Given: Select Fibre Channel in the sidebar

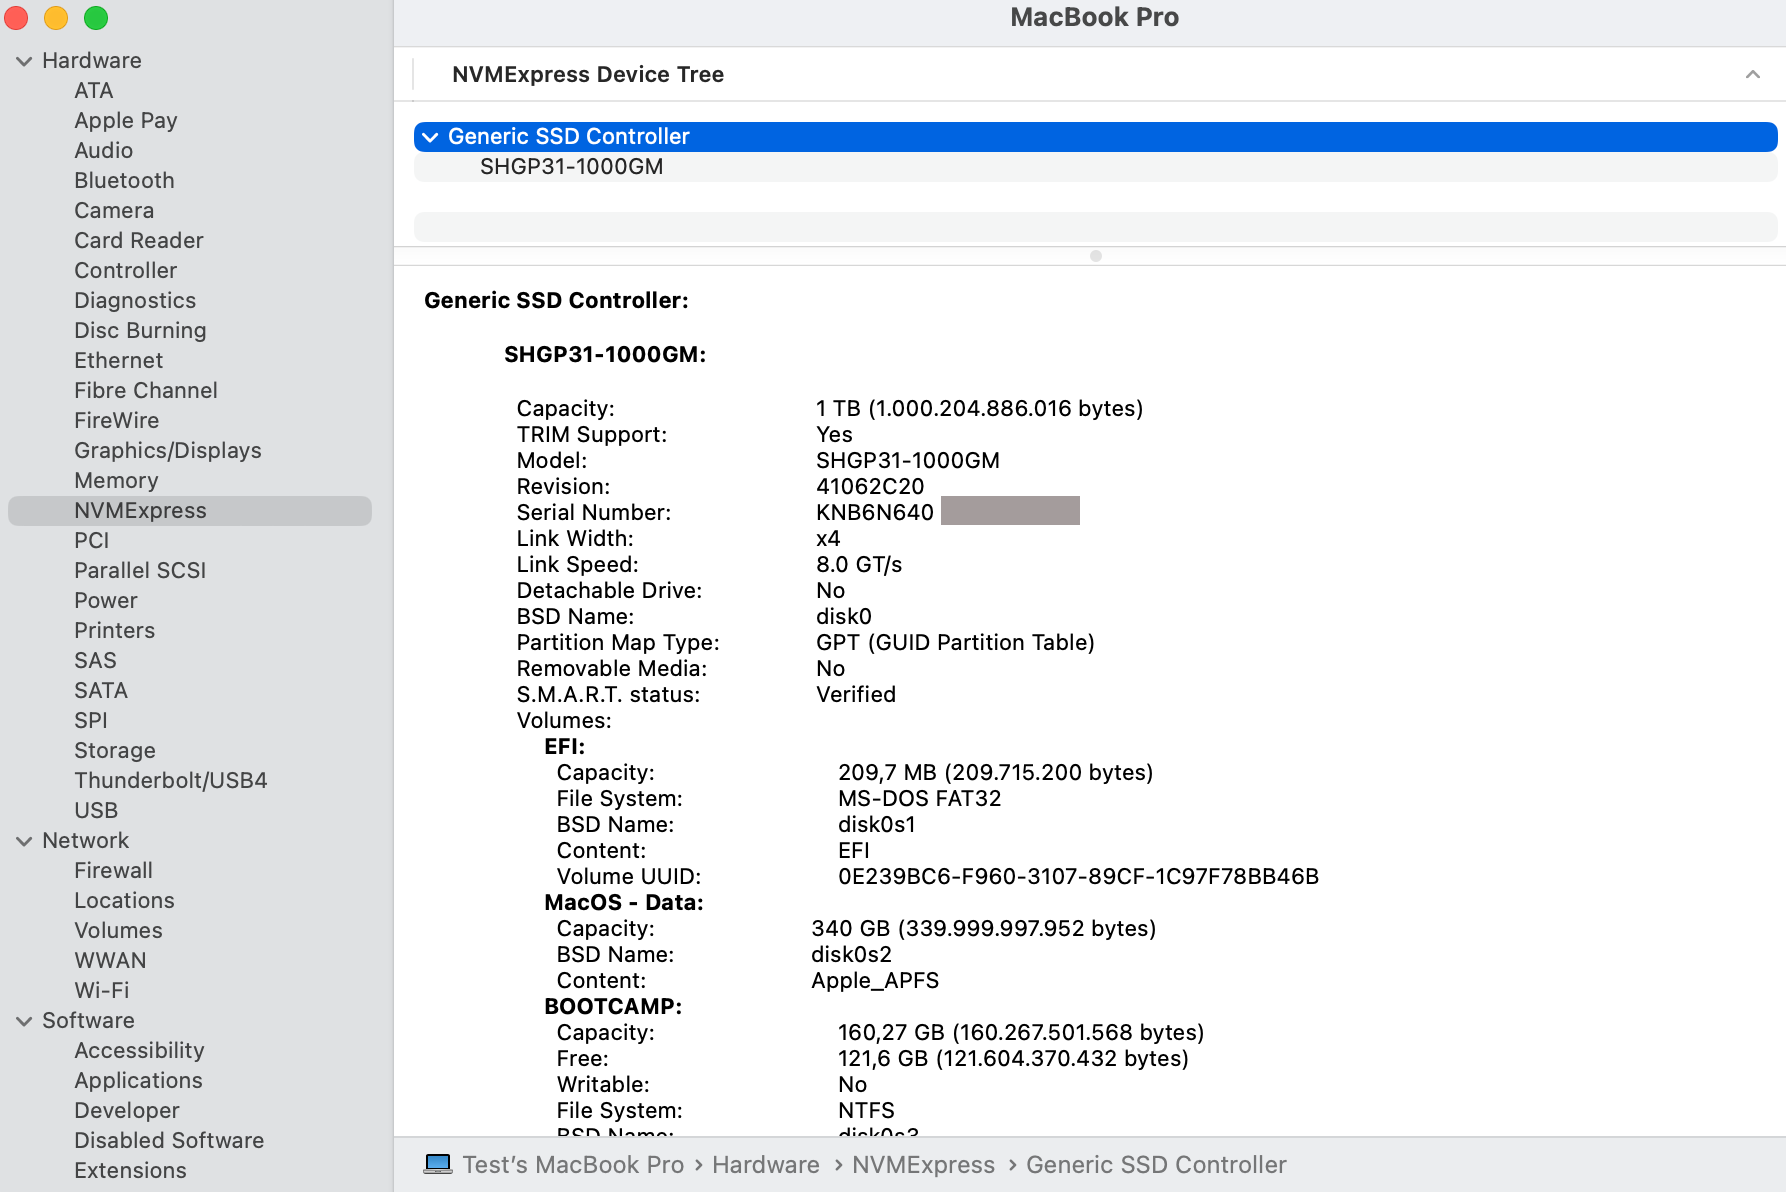Looking at the screenshot, I should click(x=146, y=391).
